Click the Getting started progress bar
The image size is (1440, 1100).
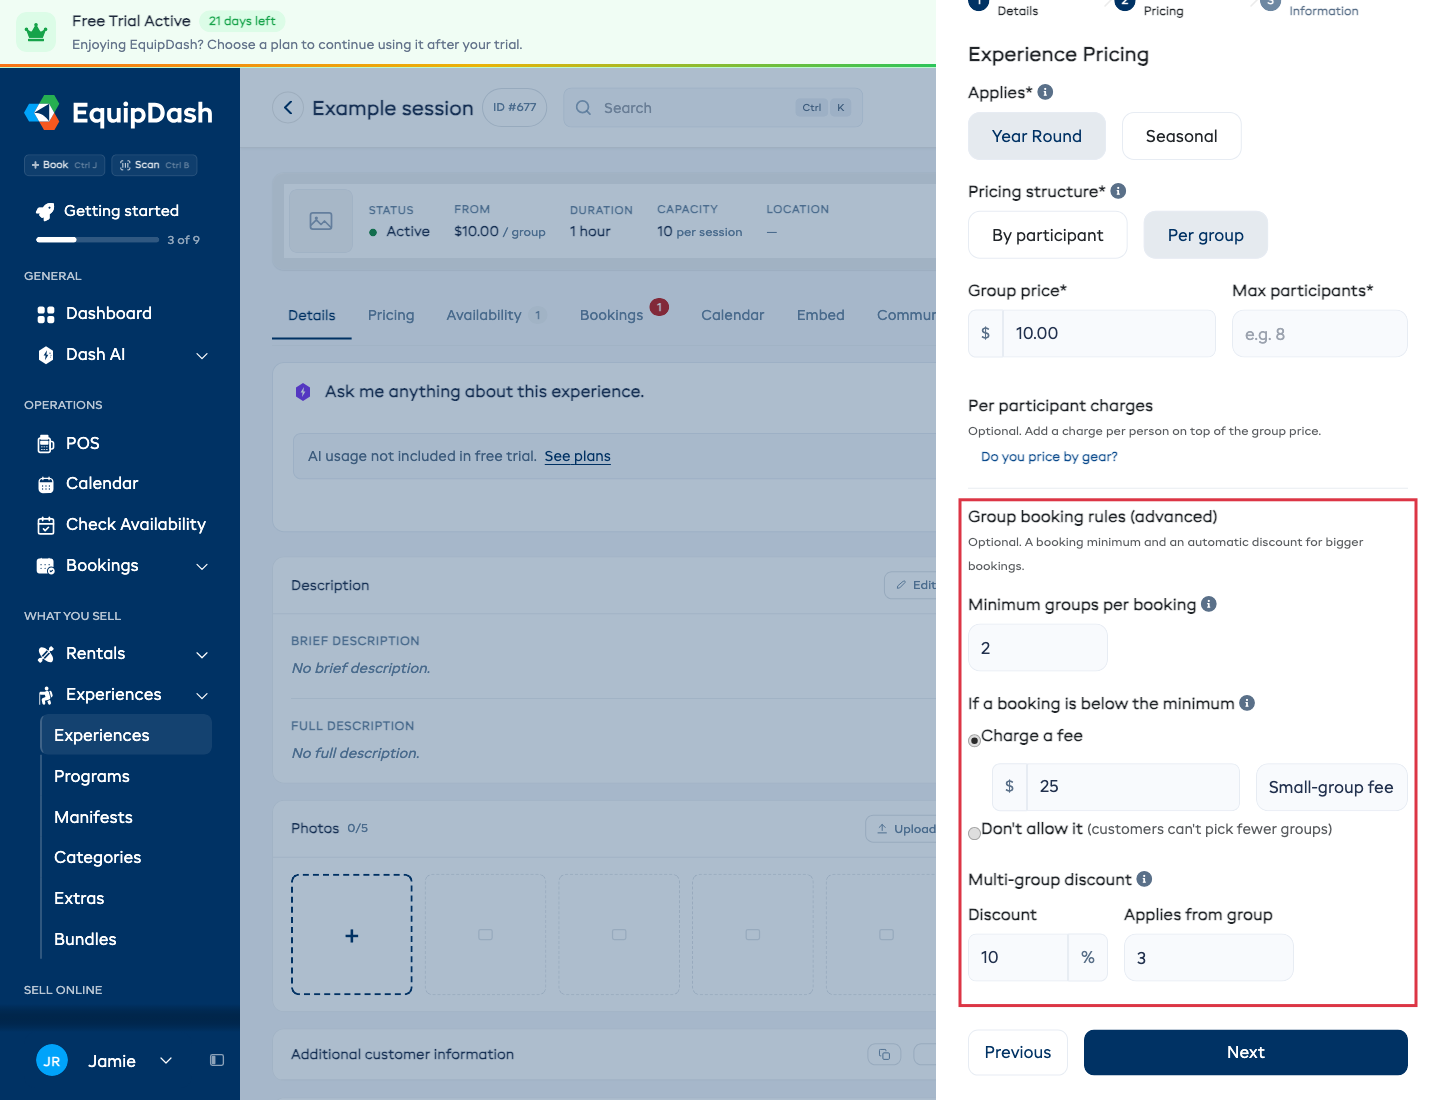pyautogui.click(x=97, y=240)
